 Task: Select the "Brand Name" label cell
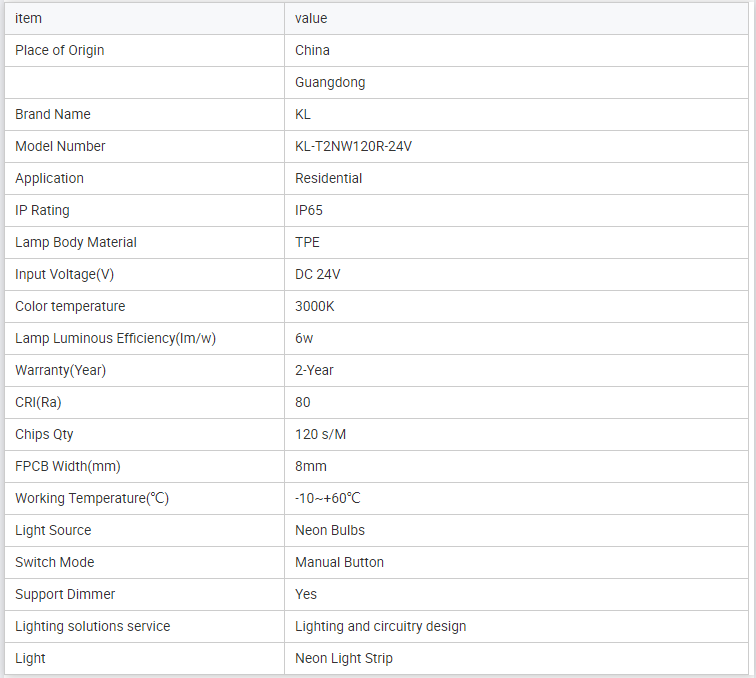pyautogui.click(x=53, y=114)
